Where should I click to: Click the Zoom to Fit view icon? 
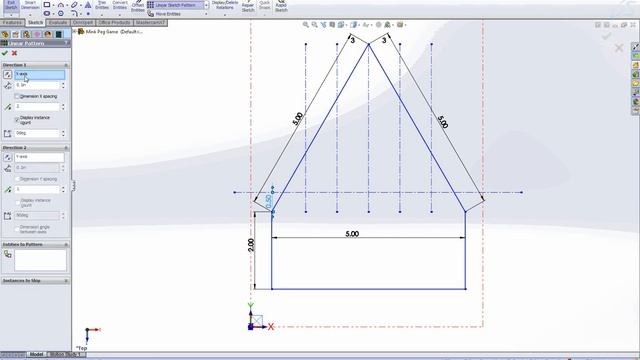tap(305, 25)
